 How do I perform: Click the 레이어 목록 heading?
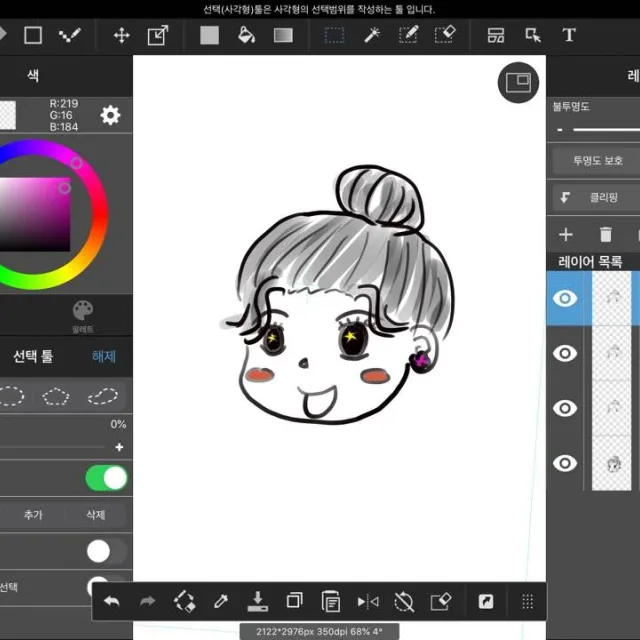click(x=590, y=262)
